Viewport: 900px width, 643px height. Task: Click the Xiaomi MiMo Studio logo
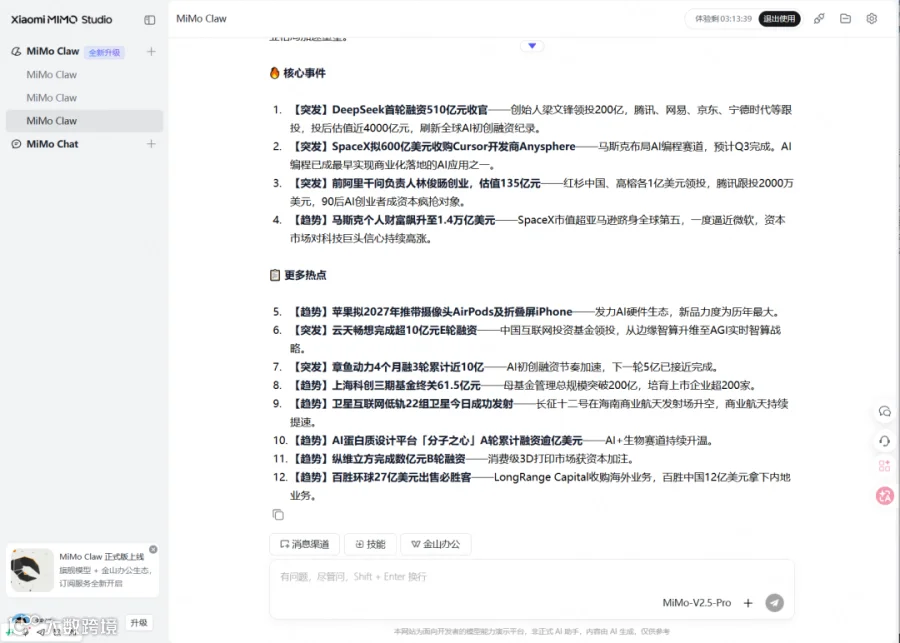click(x=61, y=20)
